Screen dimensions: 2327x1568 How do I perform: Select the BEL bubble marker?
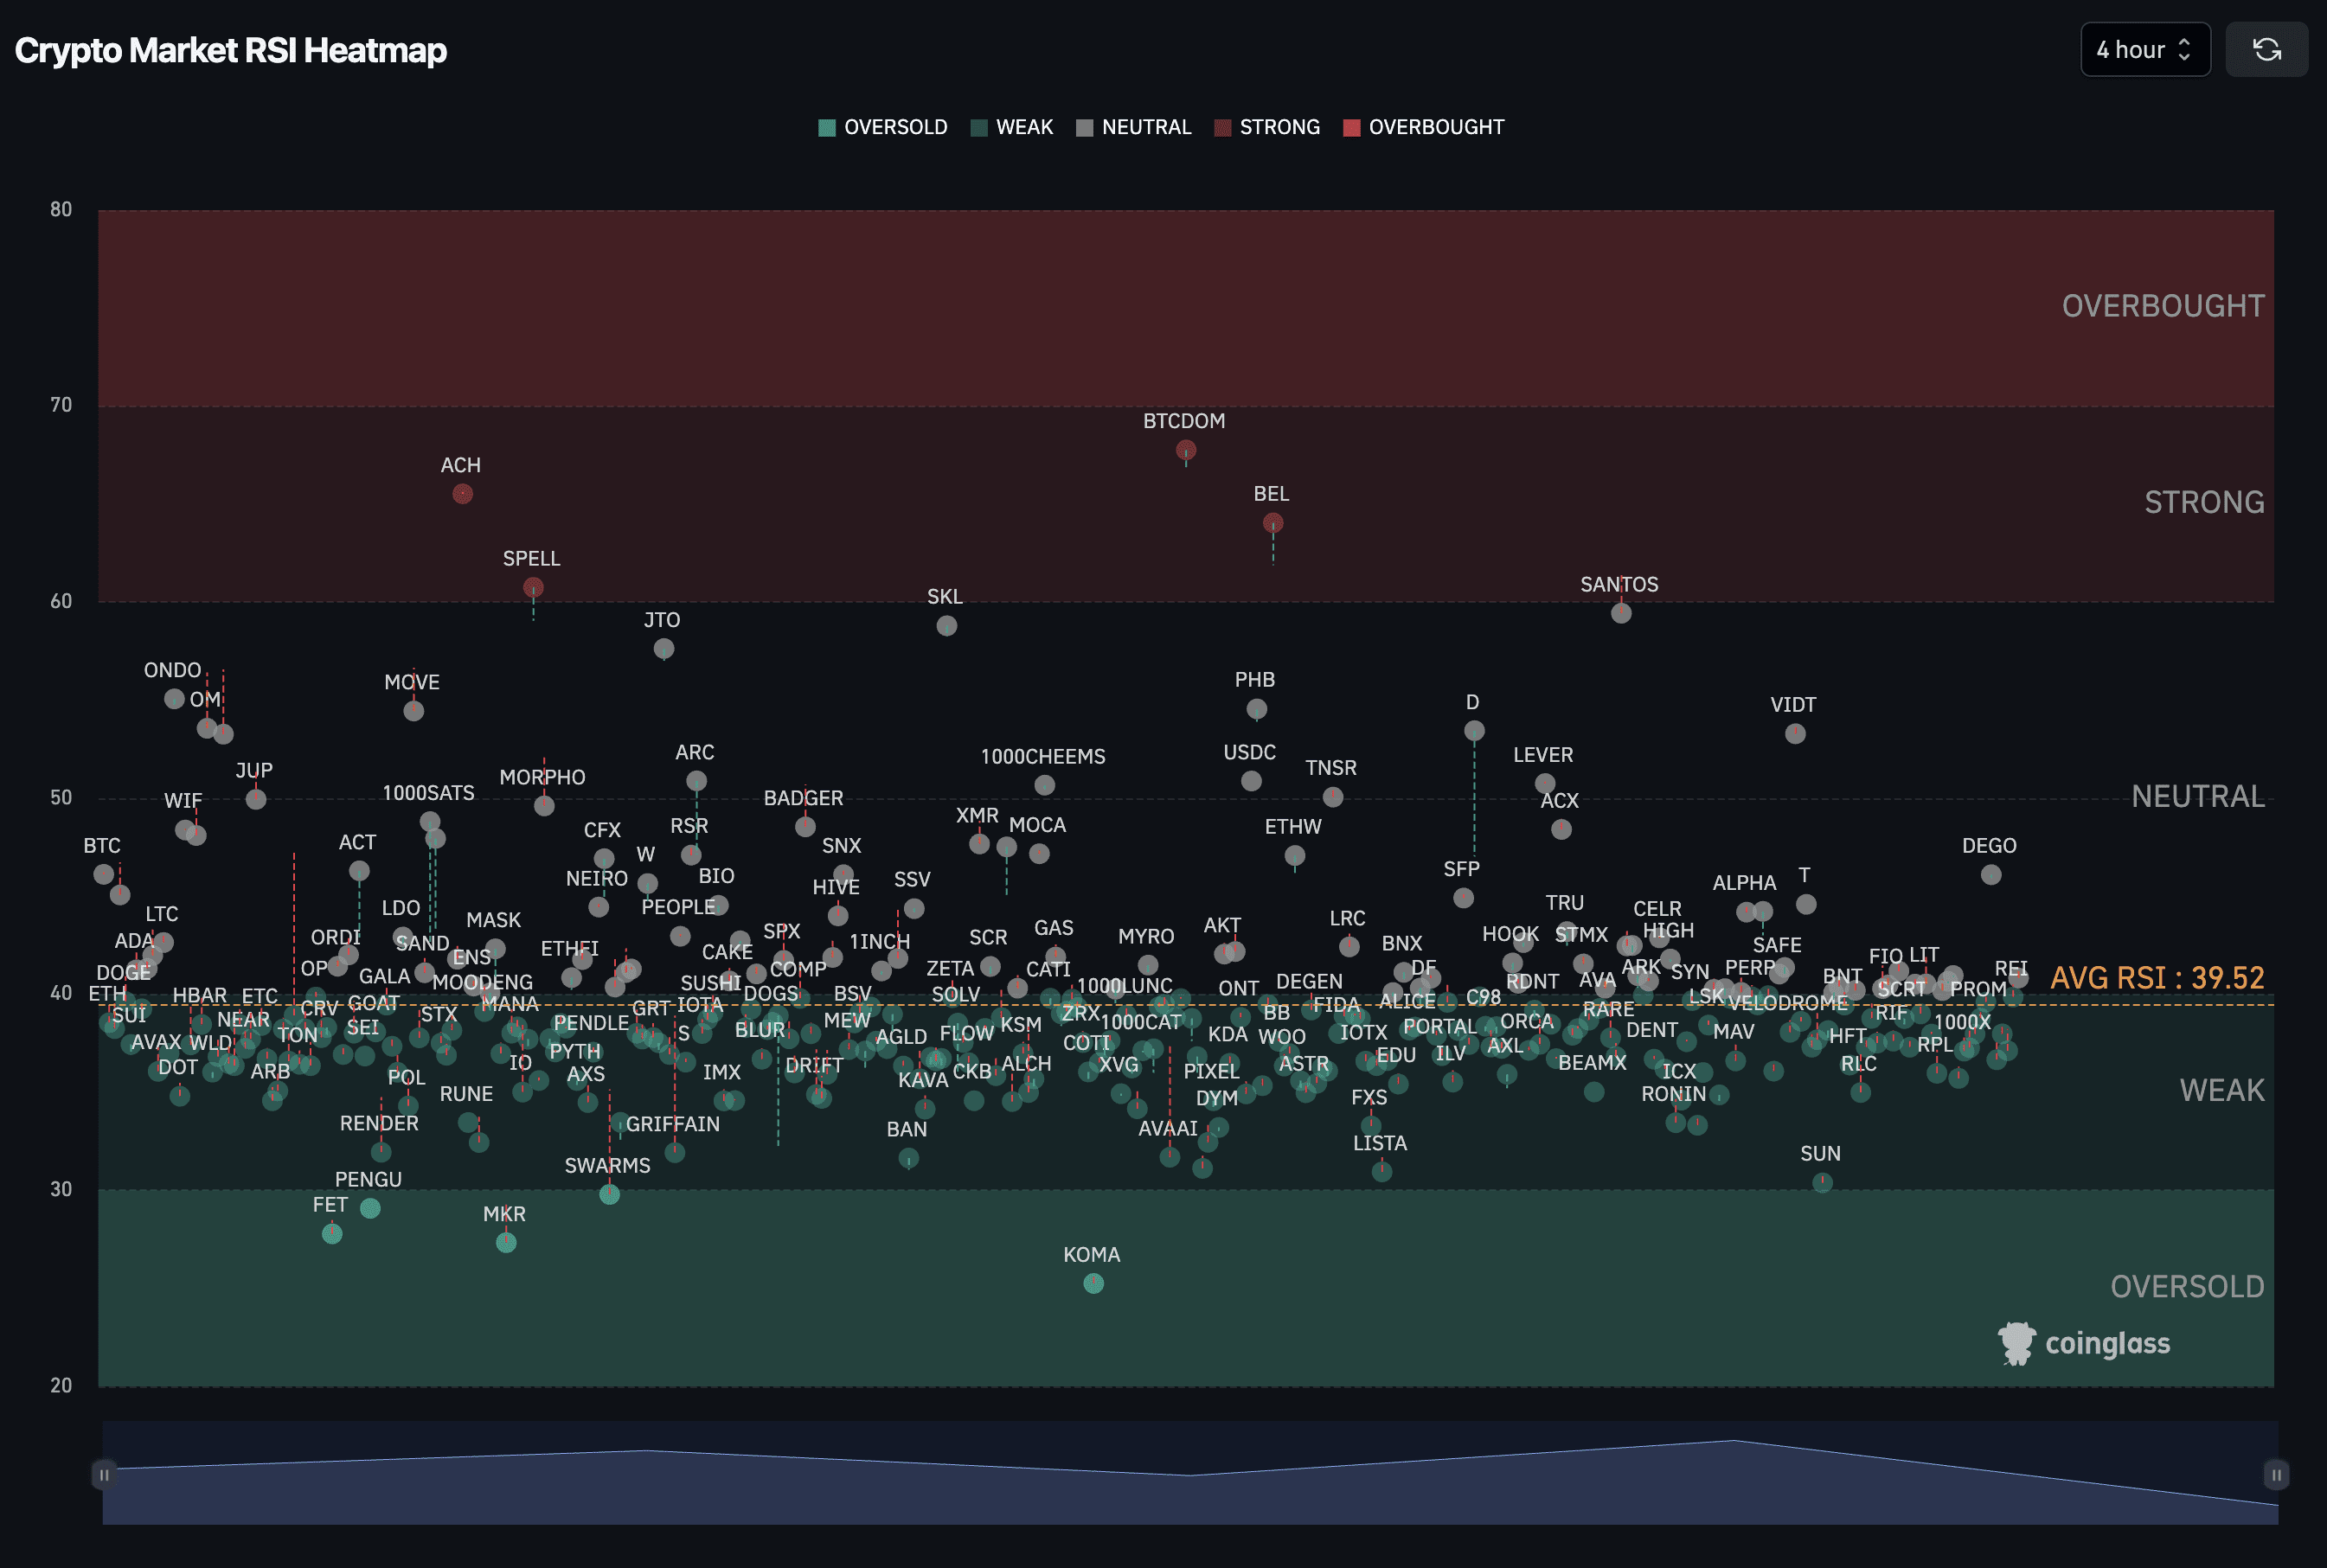[1272, 523]
